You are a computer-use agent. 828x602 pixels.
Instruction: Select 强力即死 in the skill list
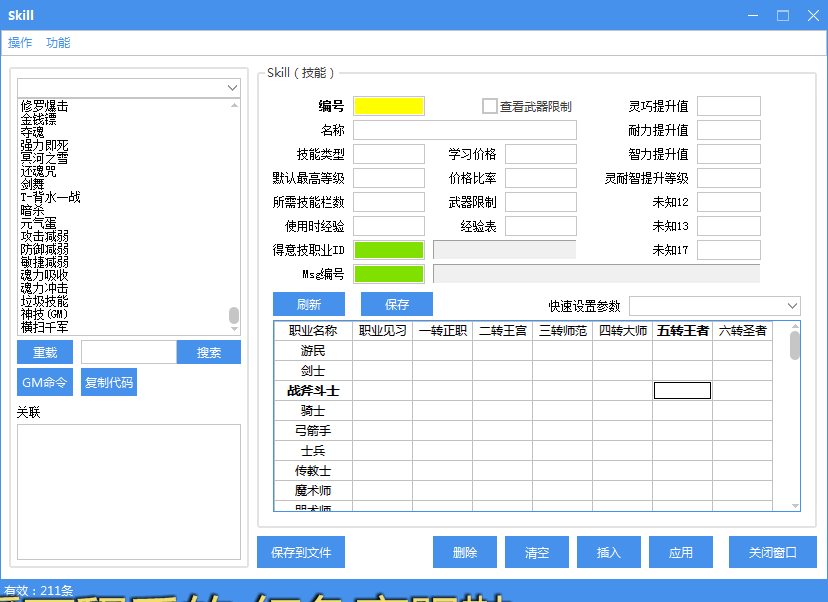point(44,145)
